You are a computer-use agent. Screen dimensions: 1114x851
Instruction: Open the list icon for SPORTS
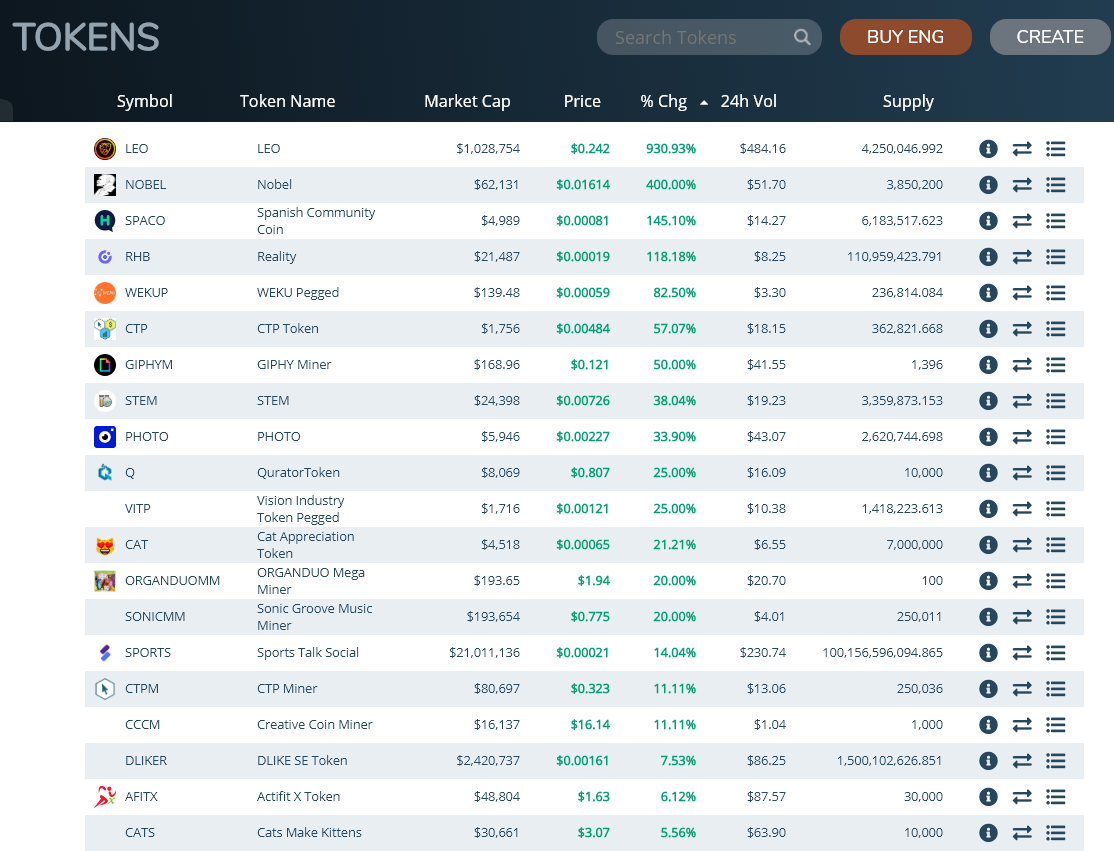[1056, 653]
